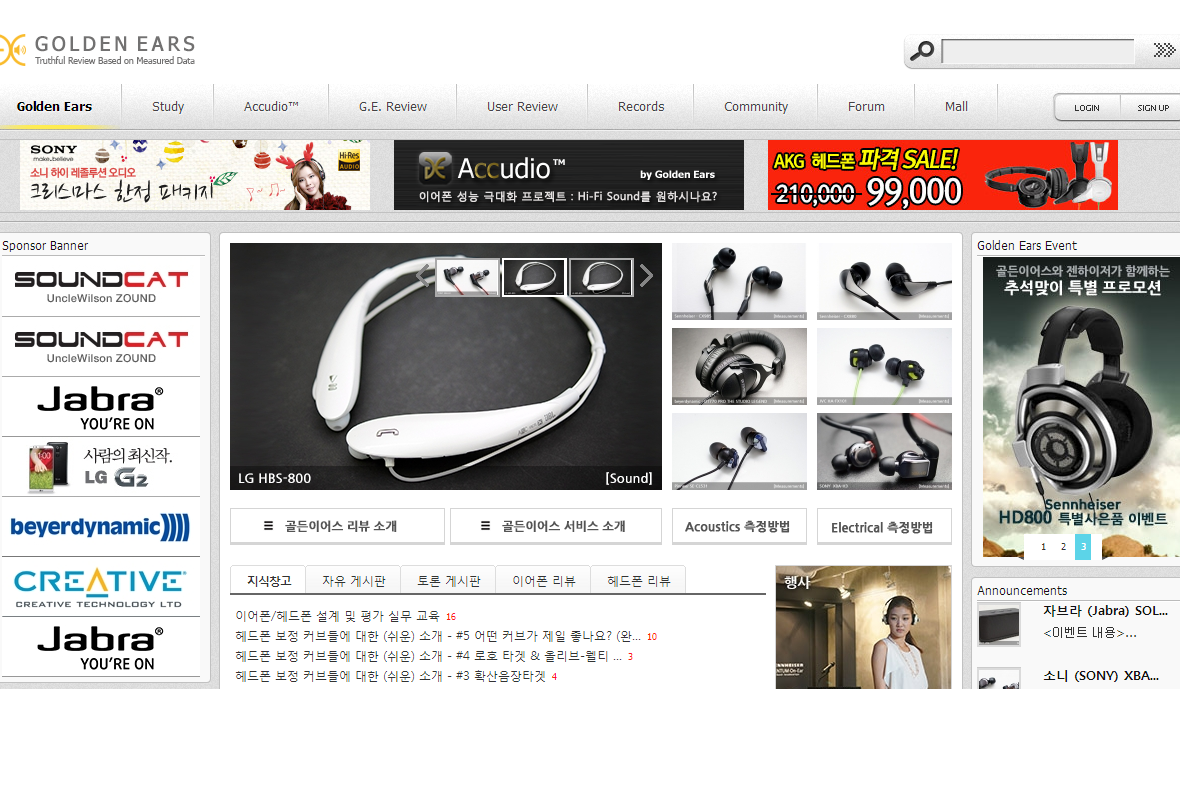Show event slide 3

(x=1083, y=546)
